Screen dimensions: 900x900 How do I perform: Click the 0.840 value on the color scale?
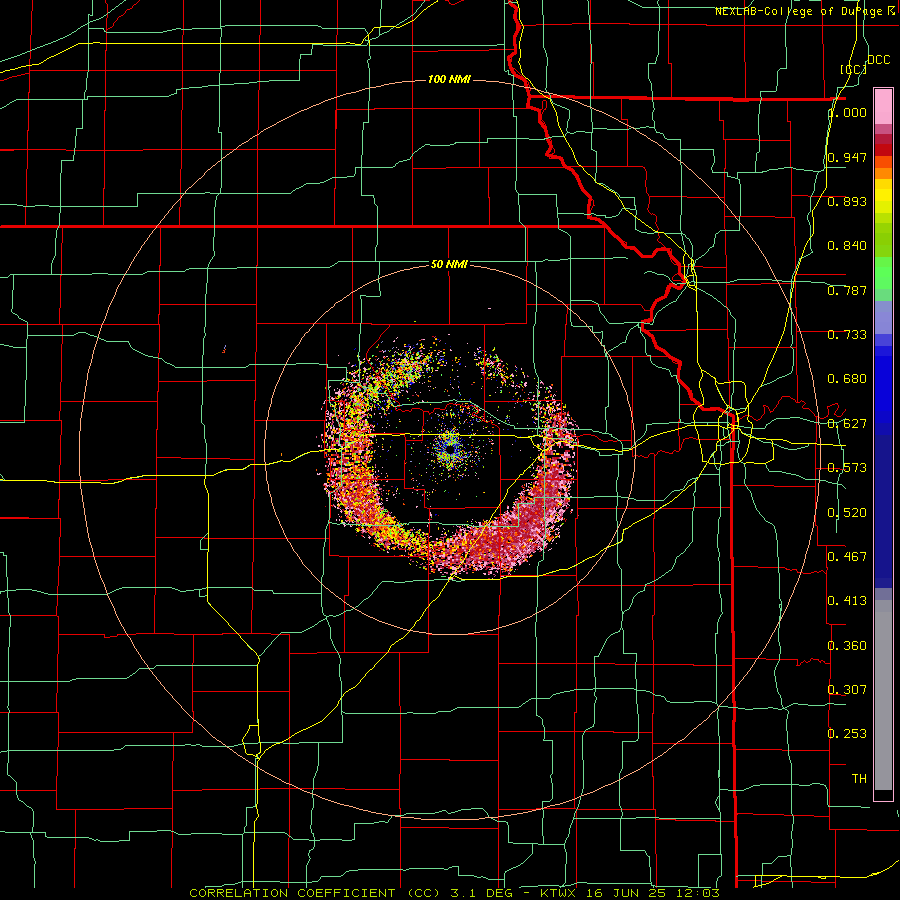coord(847,246)
